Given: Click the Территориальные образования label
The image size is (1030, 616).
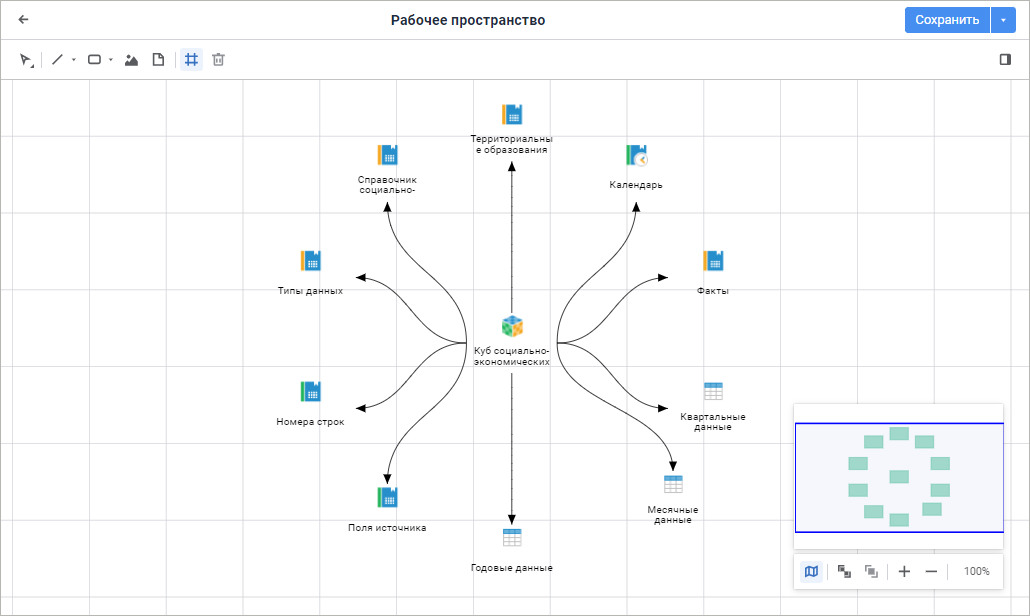Looking at the screenshot, I should (x=512, y=144).
